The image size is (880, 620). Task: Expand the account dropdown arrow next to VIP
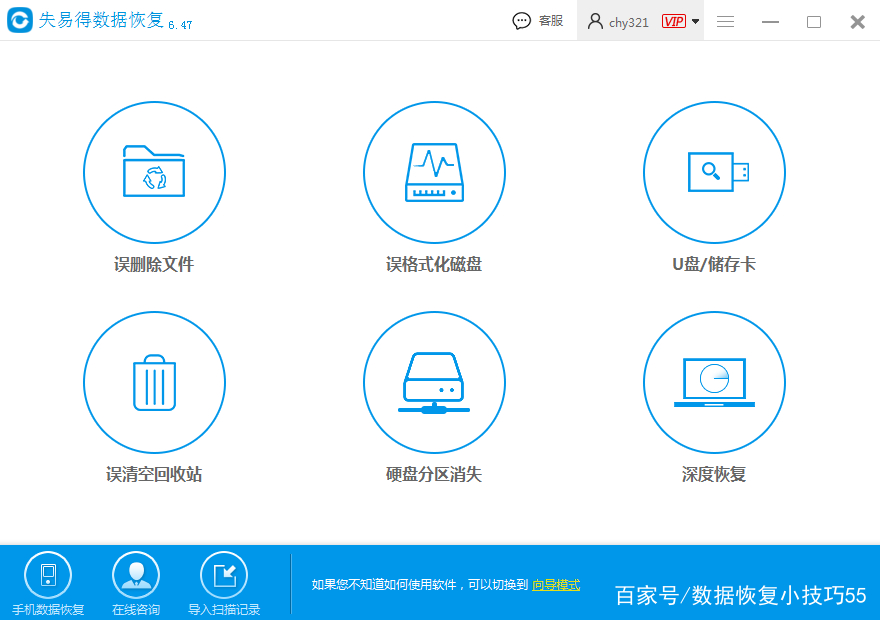tap(695, 21)
